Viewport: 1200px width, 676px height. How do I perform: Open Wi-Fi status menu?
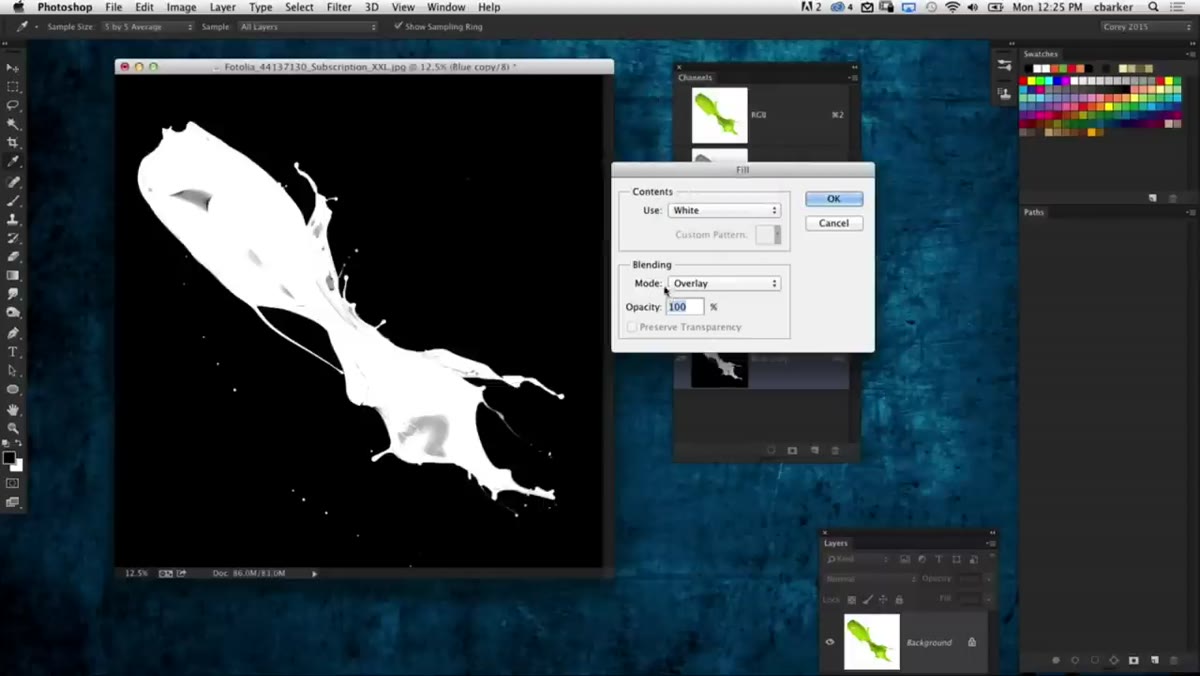click(952, 7)
